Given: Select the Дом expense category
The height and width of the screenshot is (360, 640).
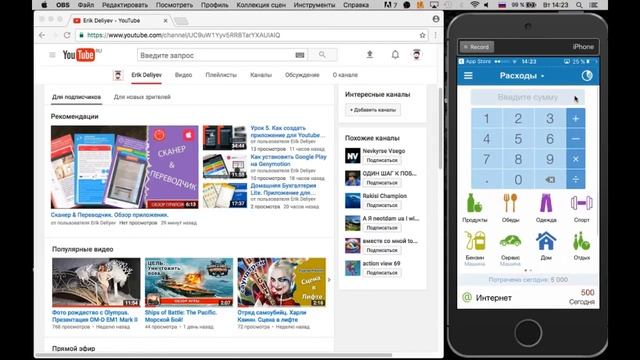Looking at the screenshot, I should coord(546,245).
